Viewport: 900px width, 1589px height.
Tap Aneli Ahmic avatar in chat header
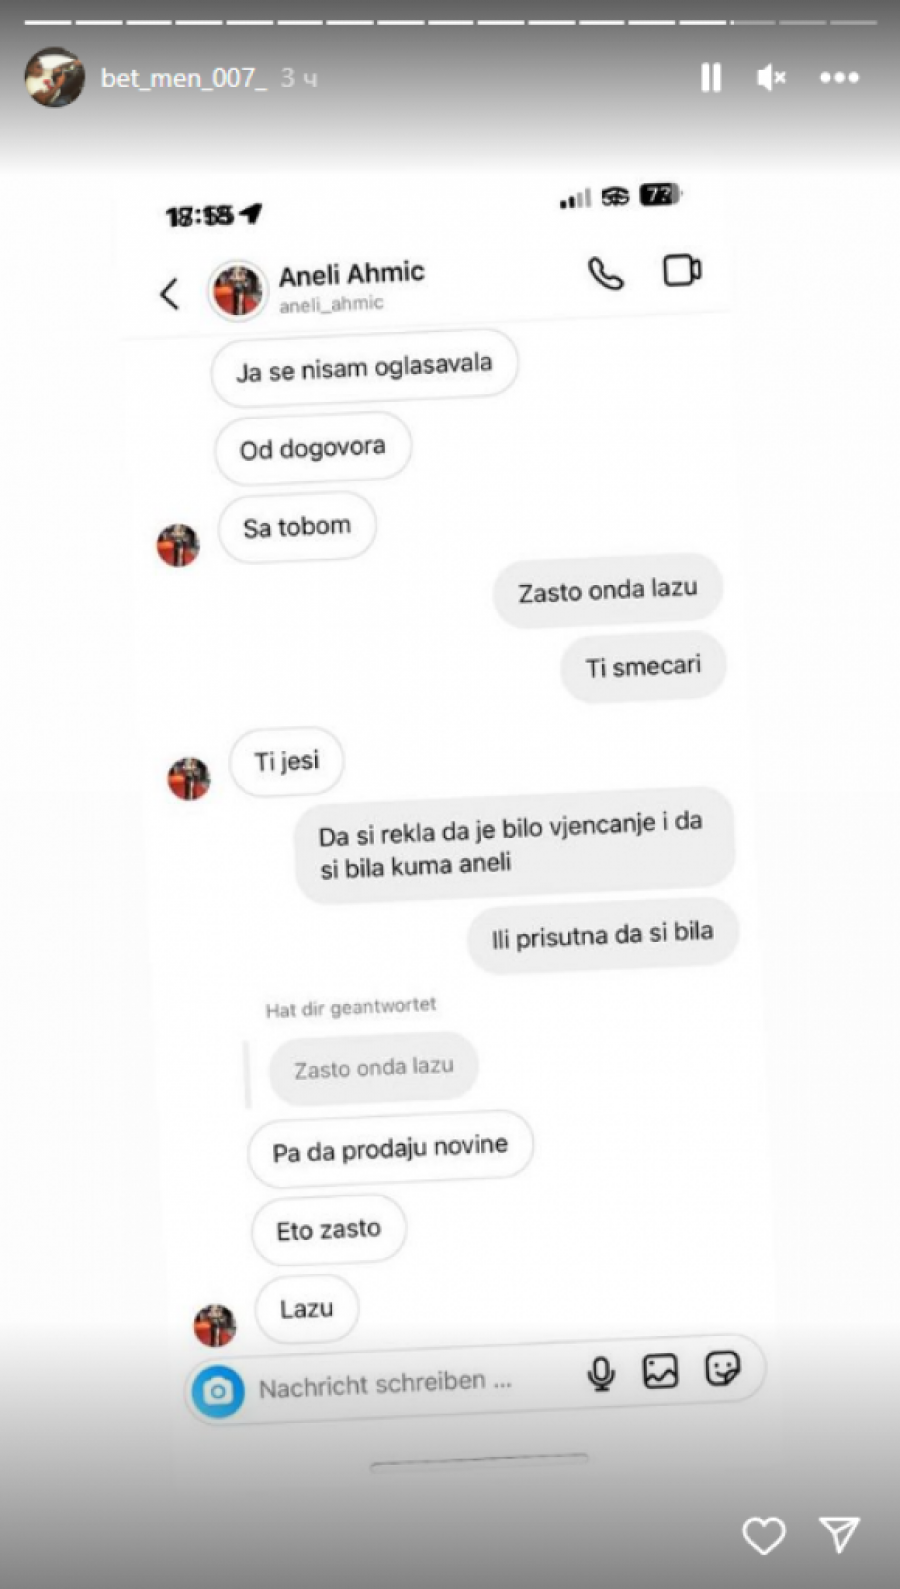237,290
